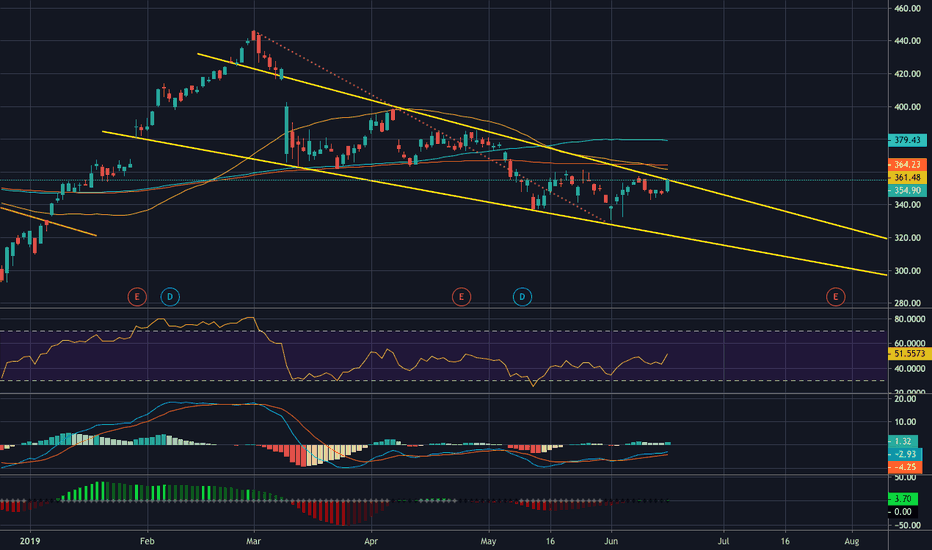This screenshot has width=932, height=550.
Task: Click the 40.0000 RSI axis label
Action: tap(909, 369)
